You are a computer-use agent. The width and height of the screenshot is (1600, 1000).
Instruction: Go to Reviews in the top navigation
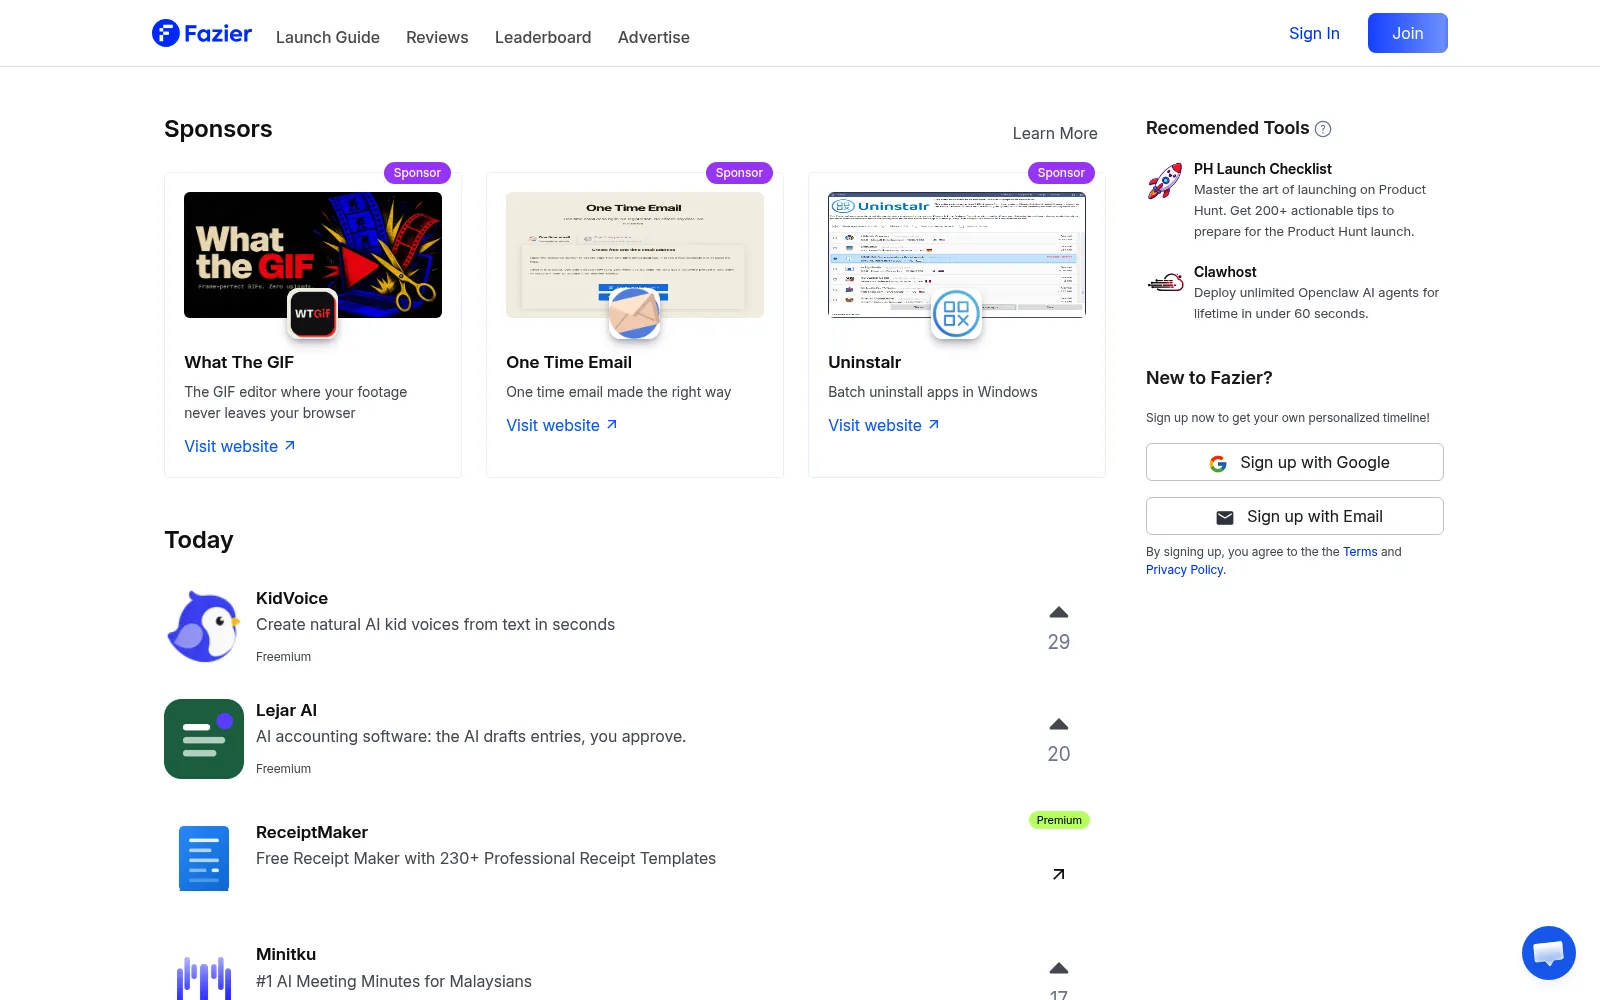[437, 37]
